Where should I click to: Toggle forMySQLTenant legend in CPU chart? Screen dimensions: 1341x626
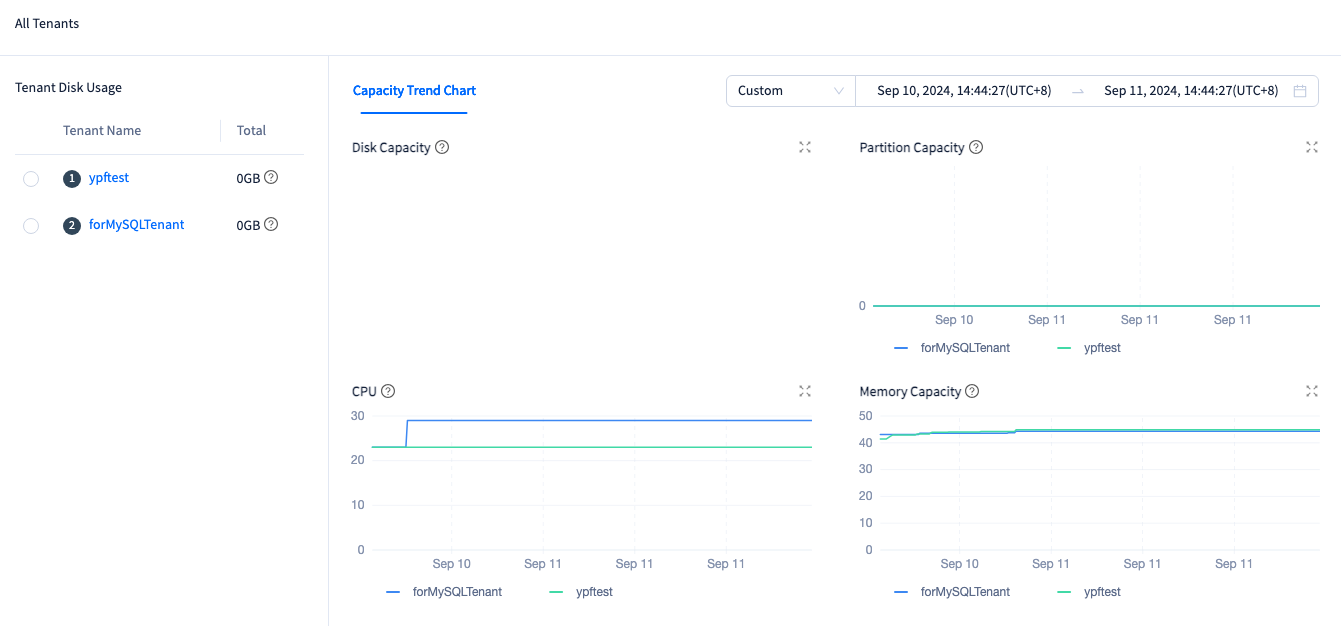click(x=445, y=592)
